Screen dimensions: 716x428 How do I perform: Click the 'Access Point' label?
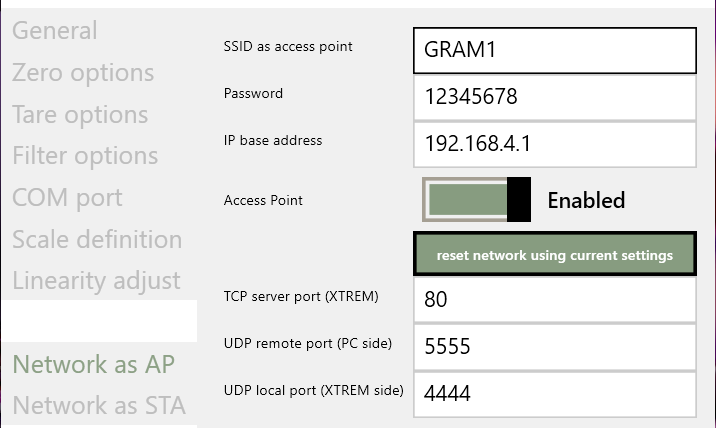263,200
